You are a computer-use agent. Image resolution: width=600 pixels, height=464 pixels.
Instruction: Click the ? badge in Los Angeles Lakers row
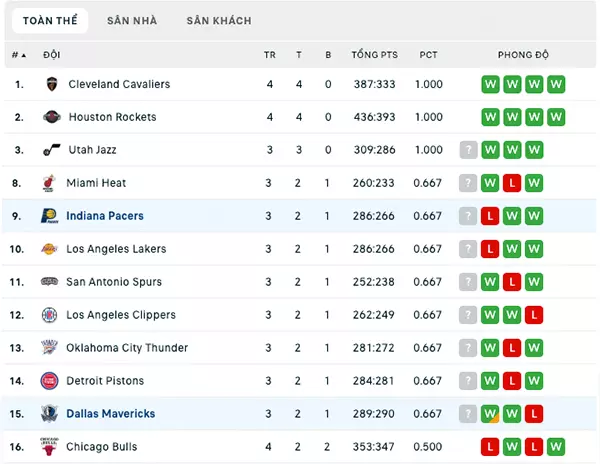coord(468,249)
